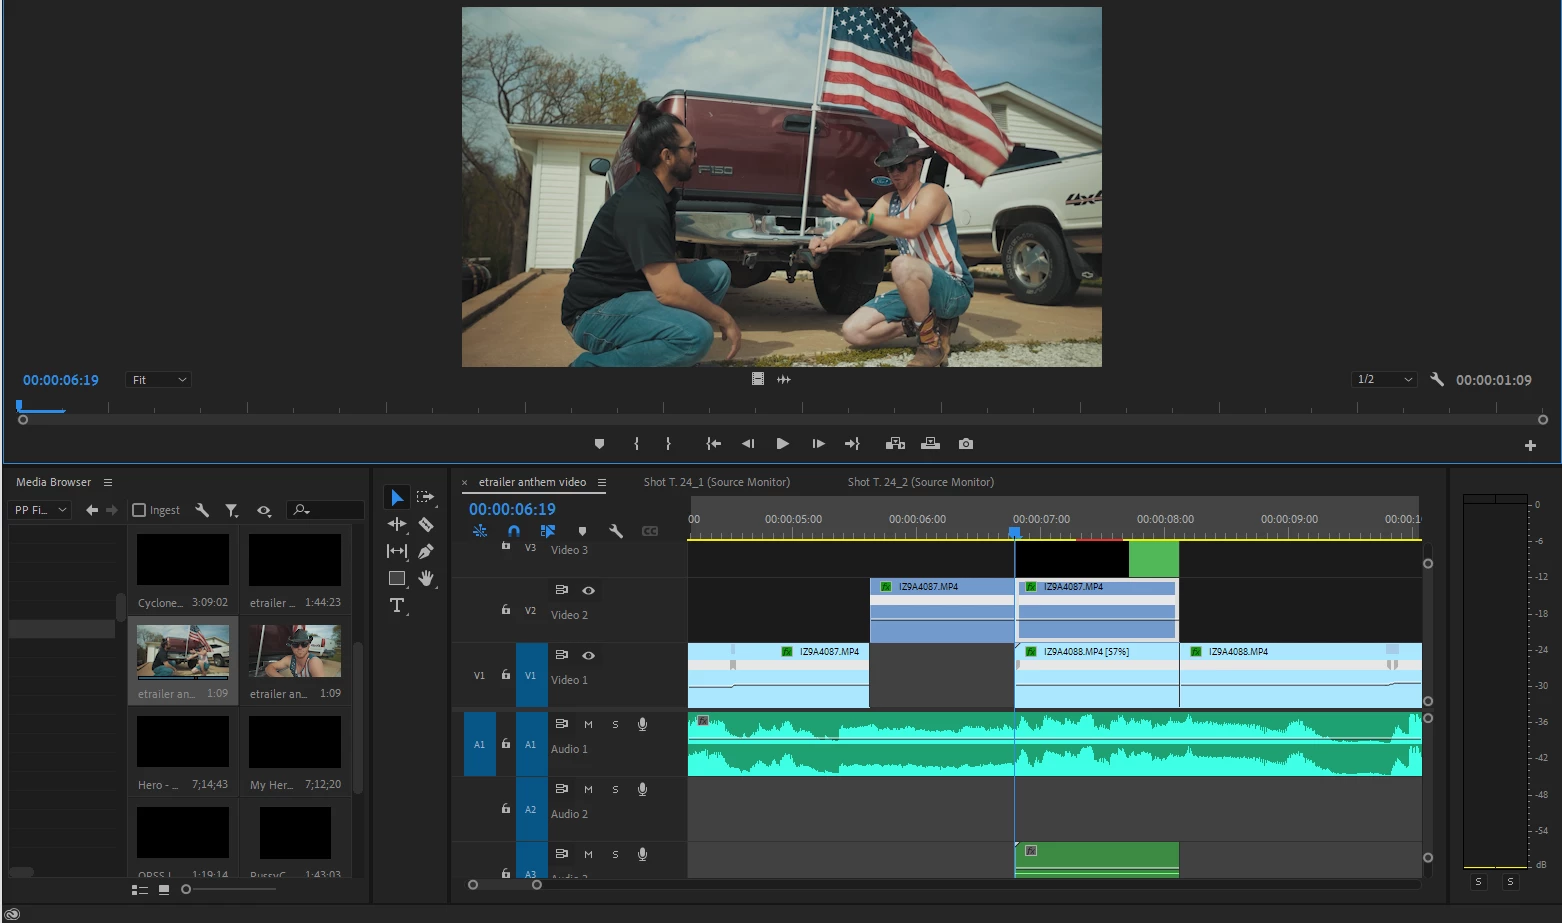Open the file types filter dropdown

[232, 510]
